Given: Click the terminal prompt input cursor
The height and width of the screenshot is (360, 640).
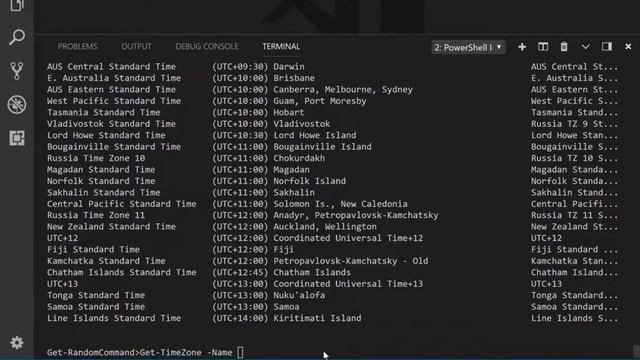Looking at the screenshot, I should click(x=240, y=352).
